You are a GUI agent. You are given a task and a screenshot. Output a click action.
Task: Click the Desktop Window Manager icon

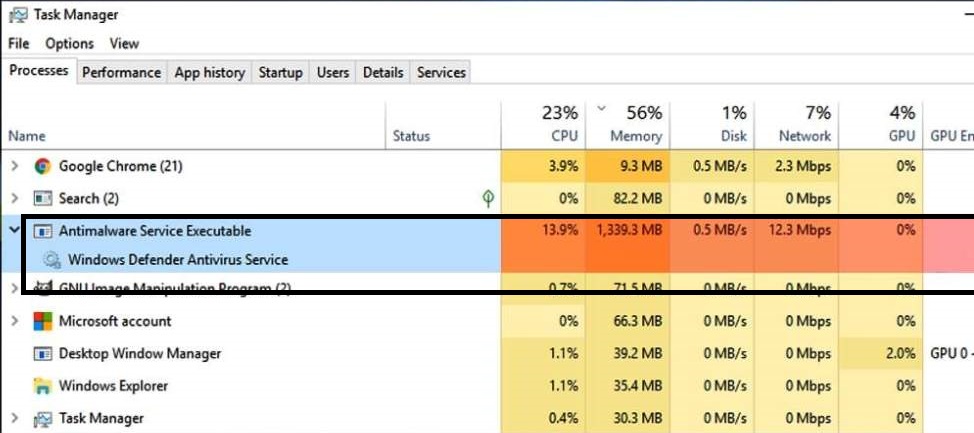click(x=42, y=353)
